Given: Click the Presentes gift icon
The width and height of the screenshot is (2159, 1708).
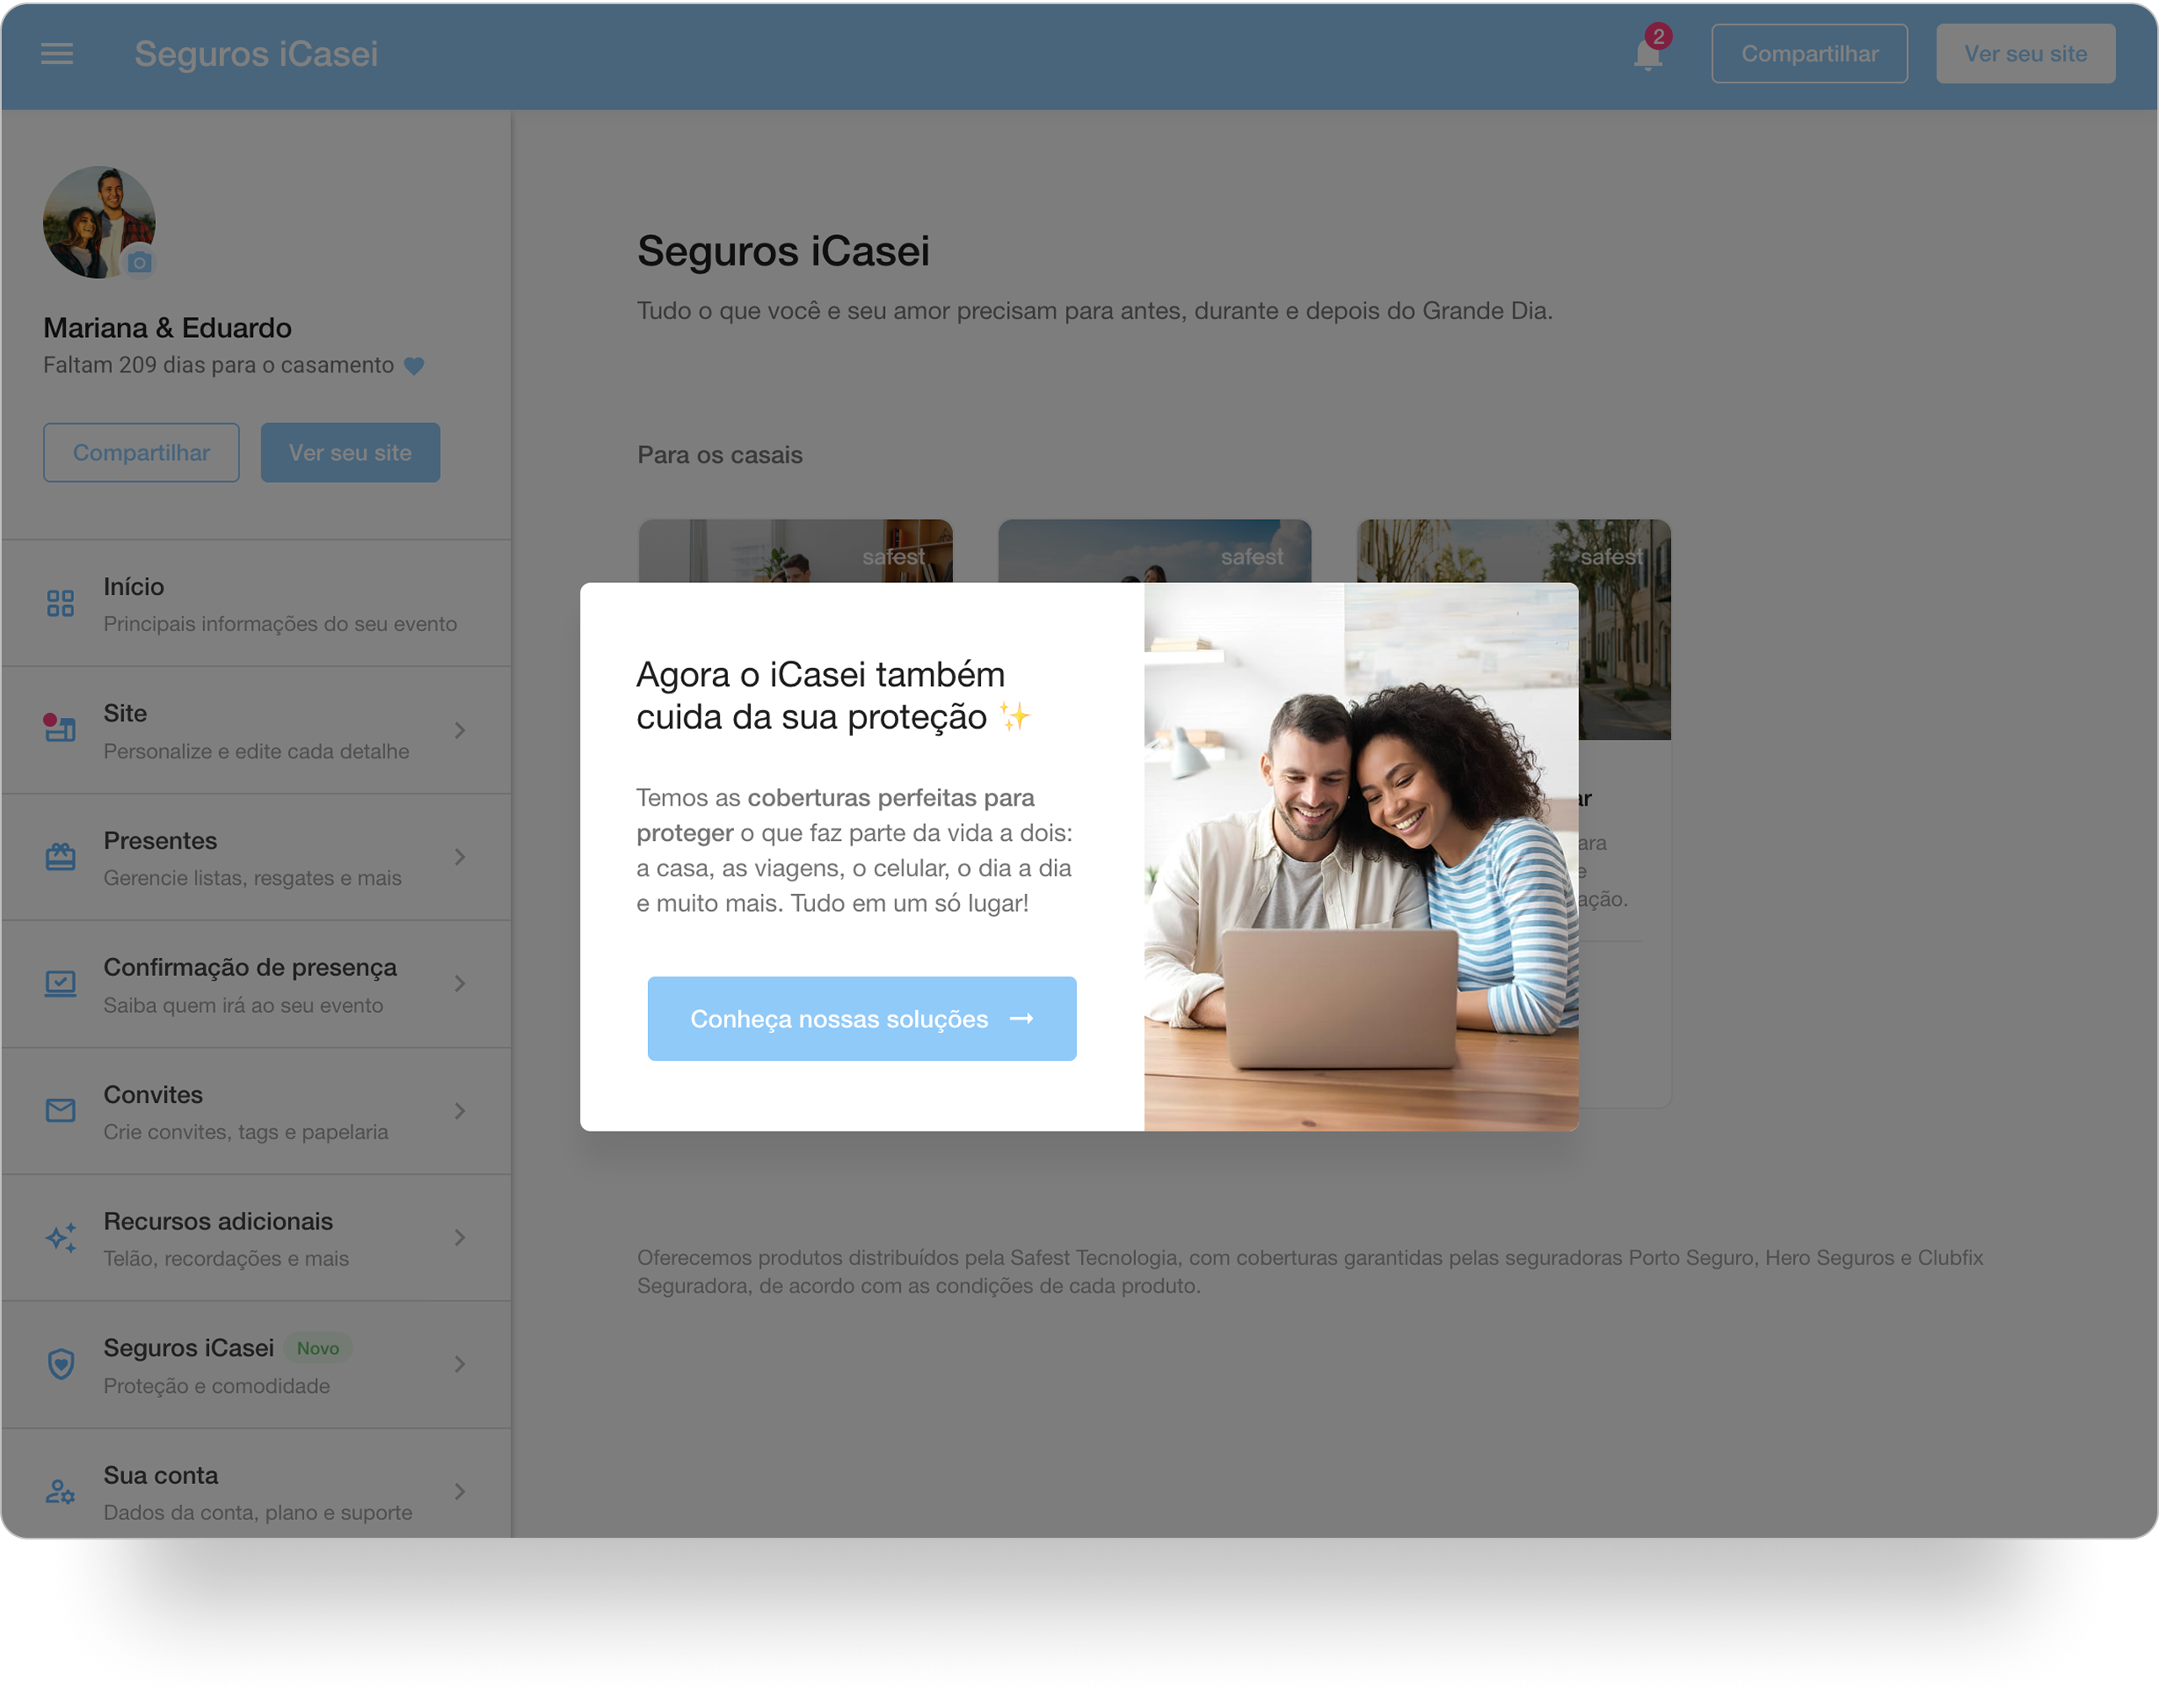Looking at the screenshot, I should (60, 857).
